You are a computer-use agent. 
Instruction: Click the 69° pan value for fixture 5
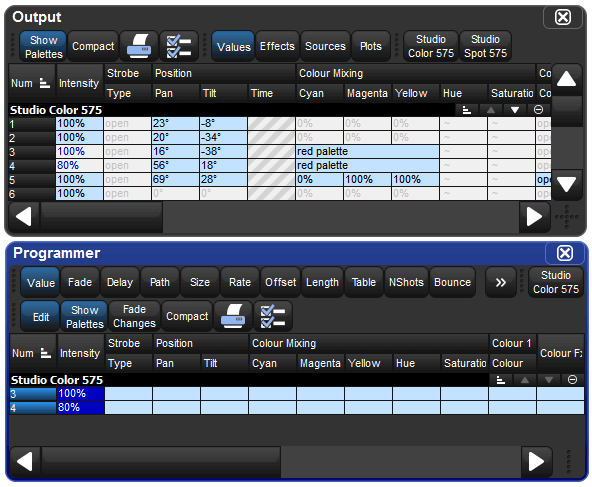click(176, 179)
